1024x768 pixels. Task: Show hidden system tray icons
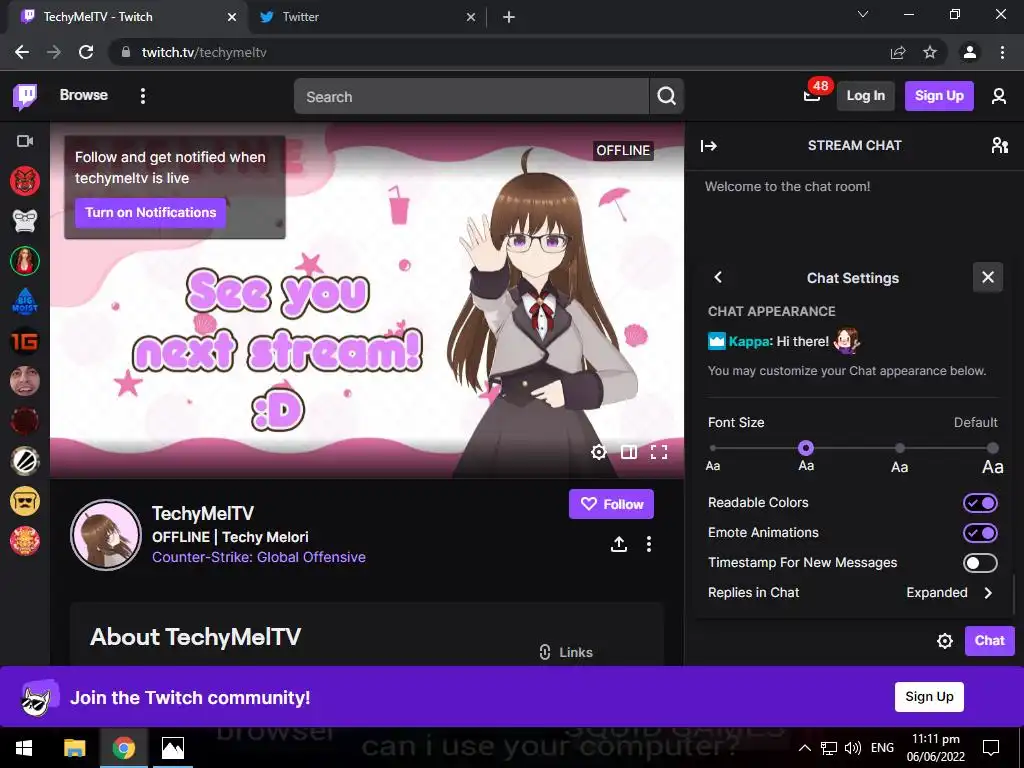[x=805, y=748]
